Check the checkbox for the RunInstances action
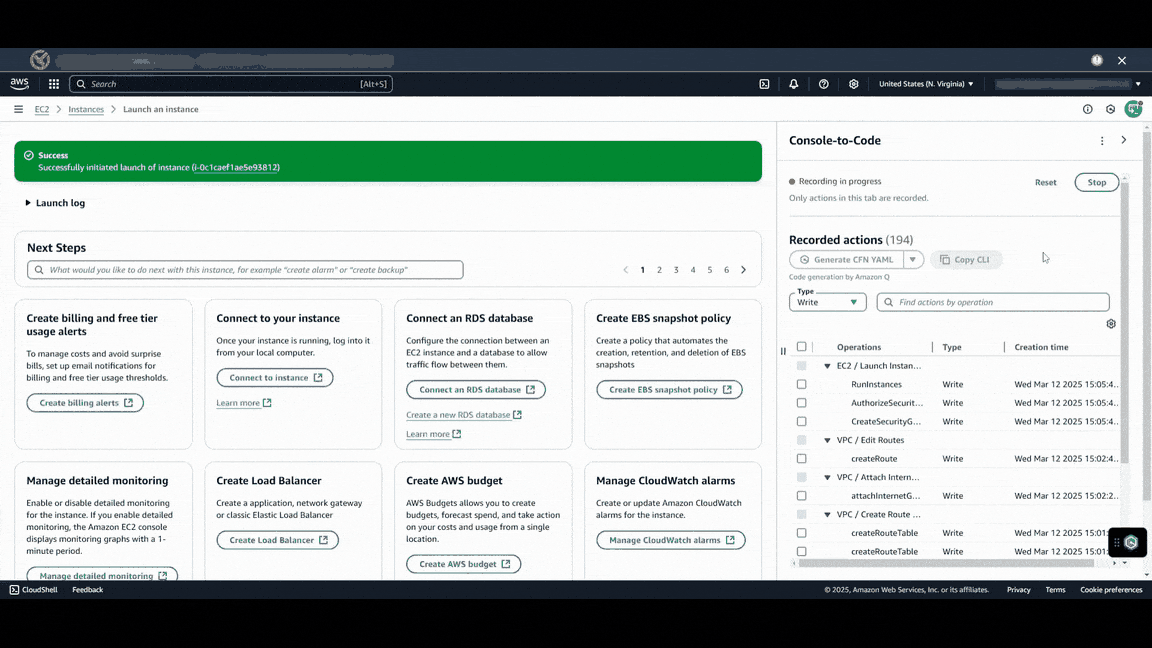The height and width of the screenshot is (648, 1152). coord(801,384)
